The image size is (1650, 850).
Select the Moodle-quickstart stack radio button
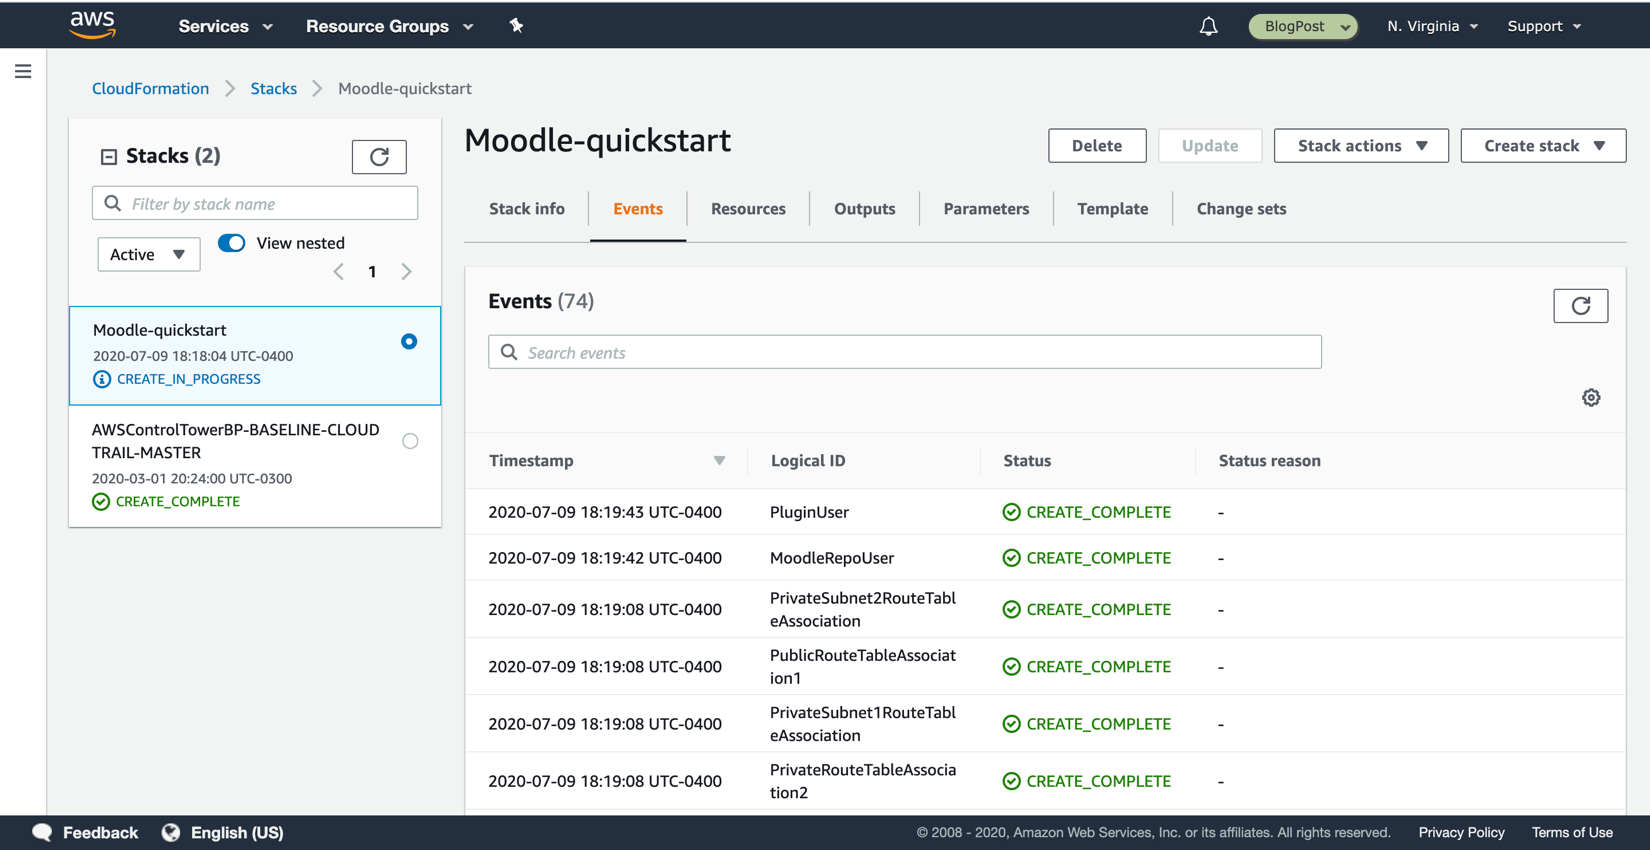coord(409,342)
